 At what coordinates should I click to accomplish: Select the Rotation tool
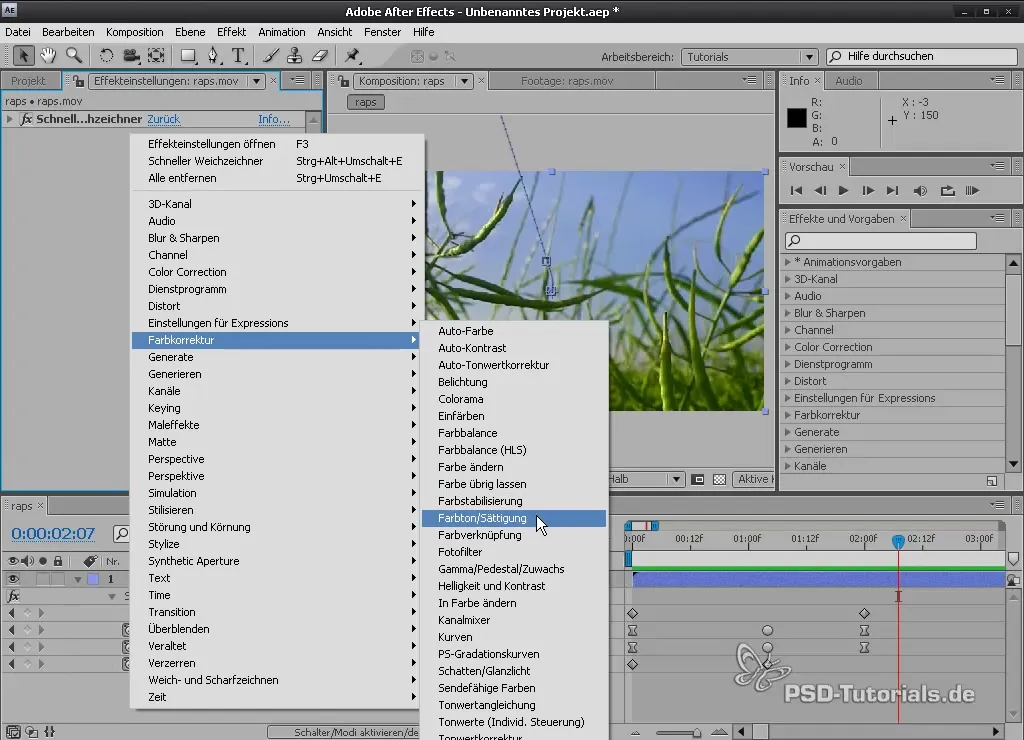pyautogui.click(x=106, y=56)
